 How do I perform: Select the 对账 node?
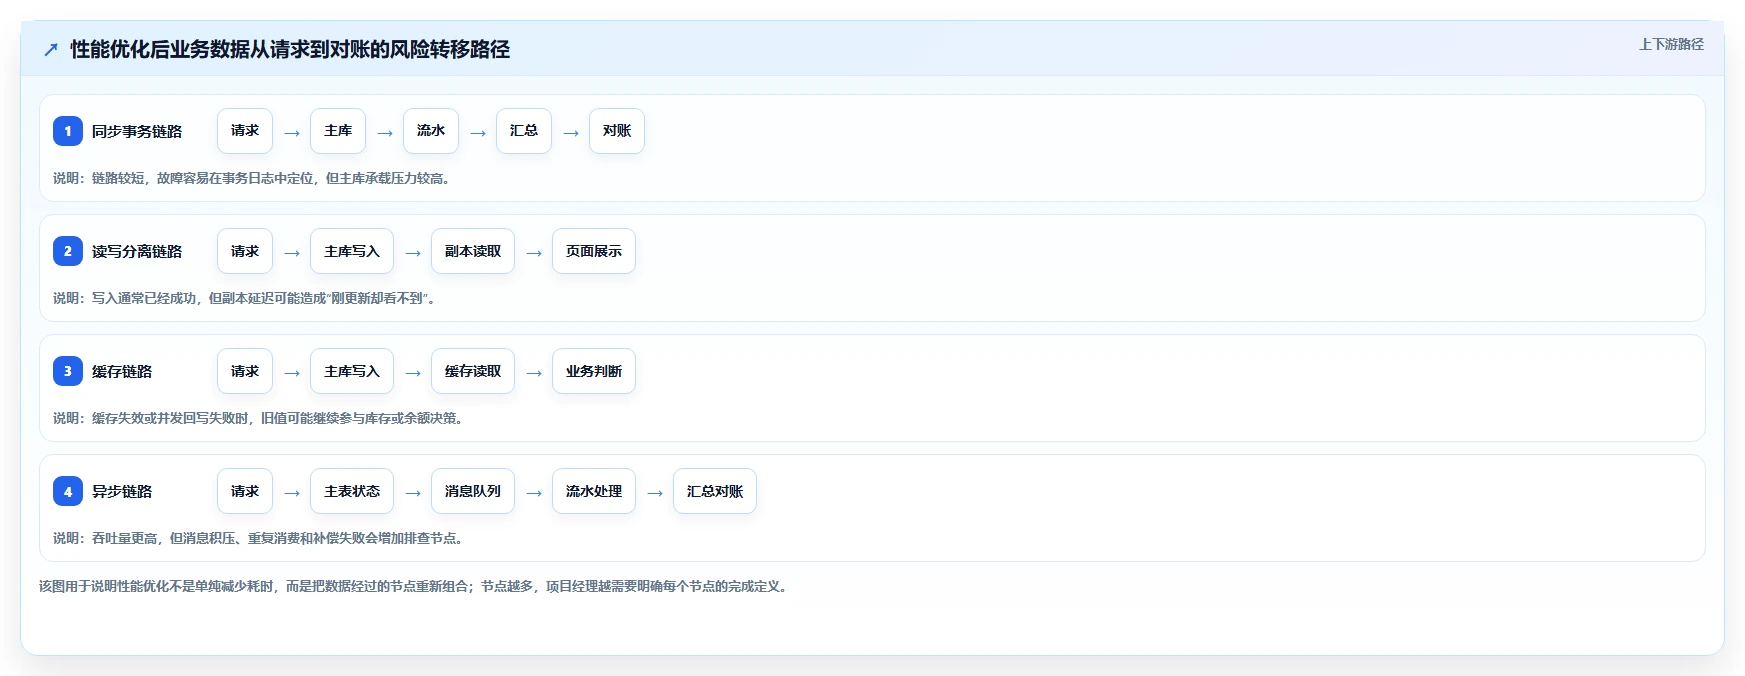pyautogui.click(x=617, y=131)
